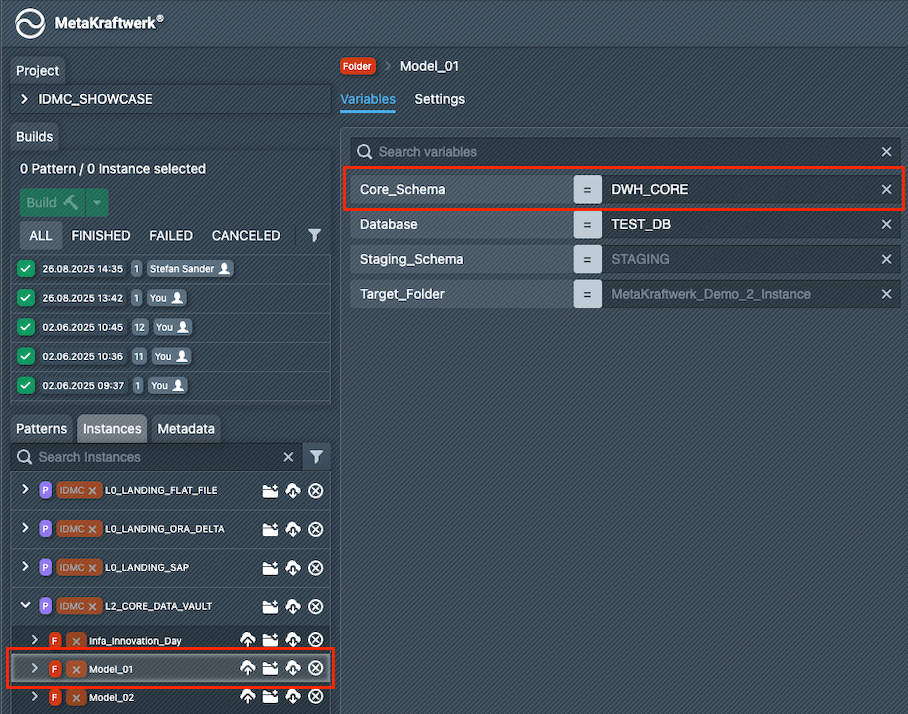
Task: Open the dropdown arrow beside Build button
Action: tap(97, 203)
